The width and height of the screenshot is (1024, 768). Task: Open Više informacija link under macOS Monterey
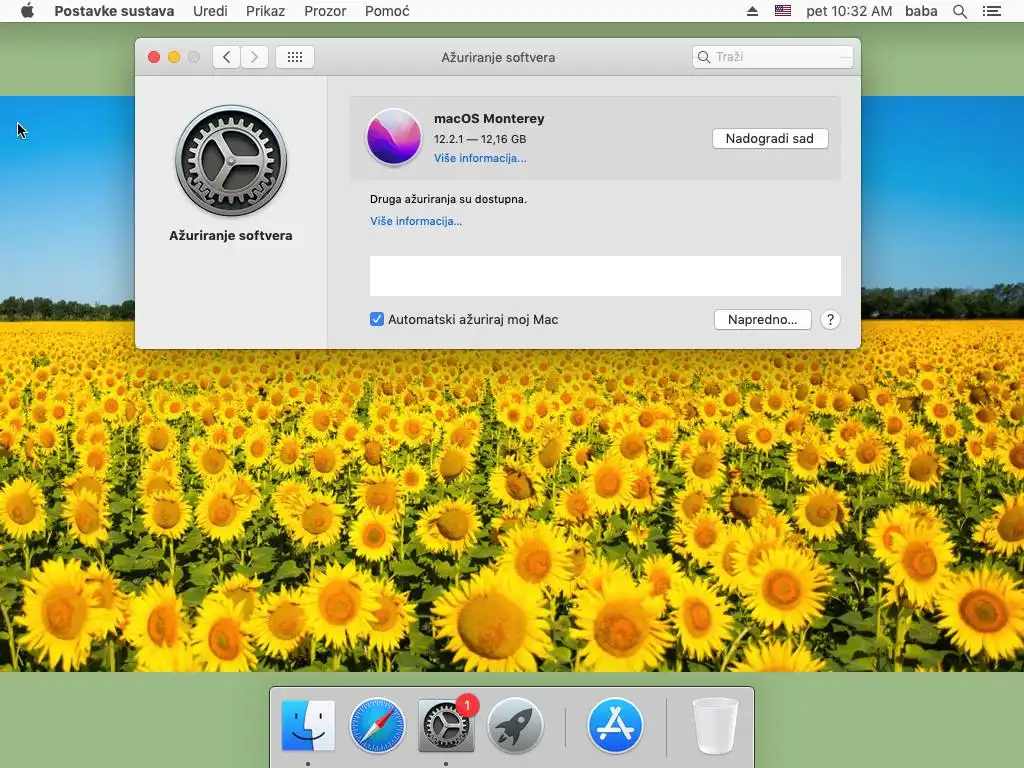coord(480,158)
